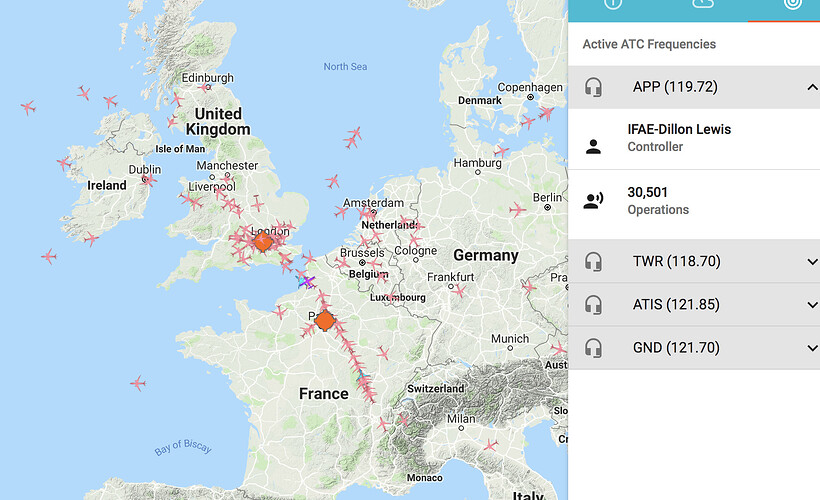Select the aircraft in northwestern France

click(280, 313)
